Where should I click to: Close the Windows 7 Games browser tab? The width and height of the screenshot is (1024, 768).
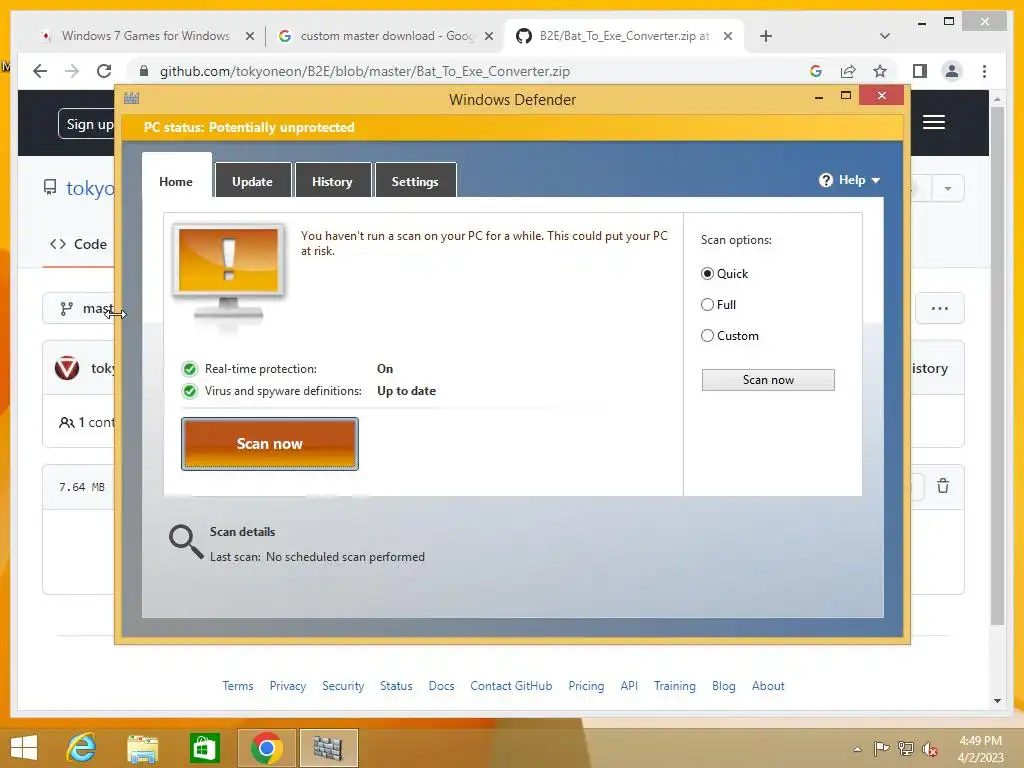pyautogui.click(x=249, y=37)
